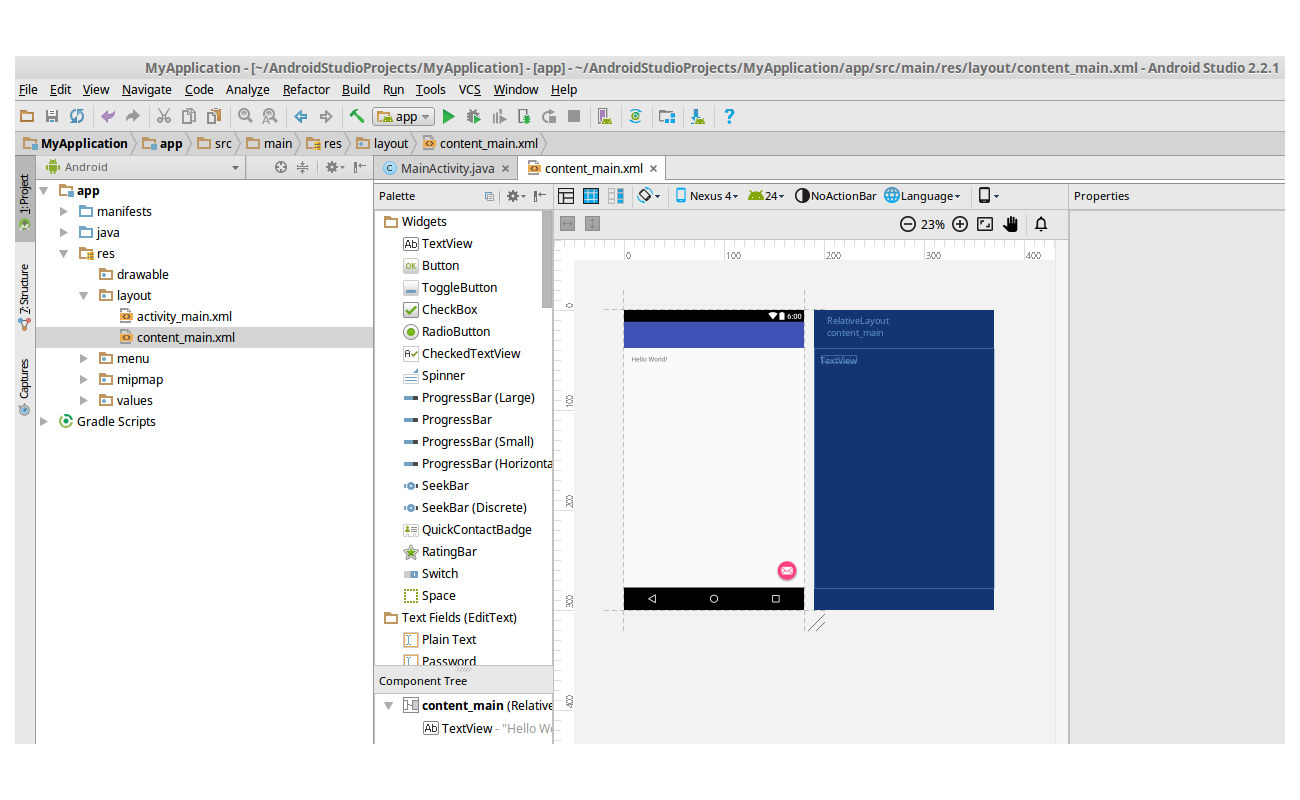The image size is (1300, 800).
Task: Click the warnings bell icon
Action: (x=1041, y=224)
